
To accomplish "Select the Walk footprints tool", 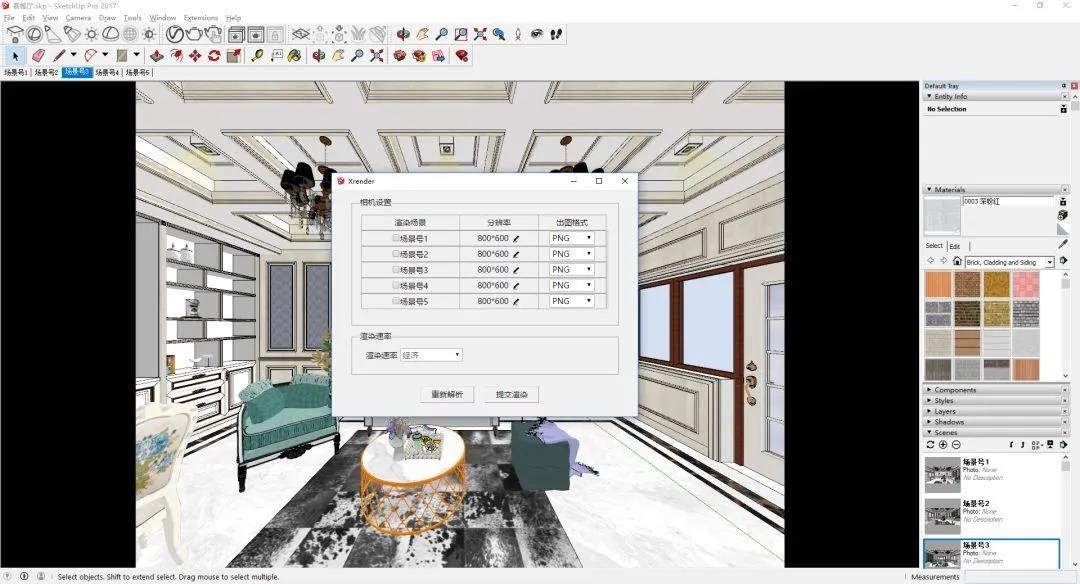I will (x=556, y=35).
